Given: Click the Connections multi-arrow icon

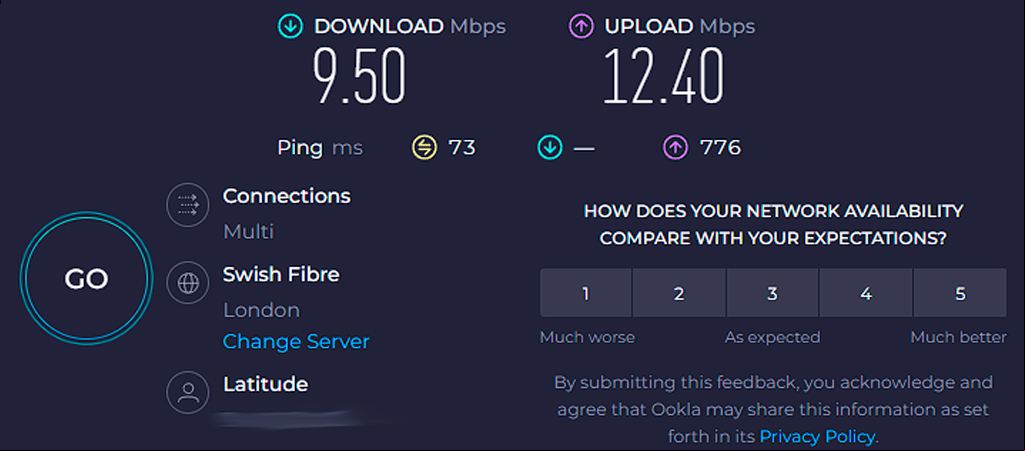Looking at the screenshot, I should click(x=188, y=205).
